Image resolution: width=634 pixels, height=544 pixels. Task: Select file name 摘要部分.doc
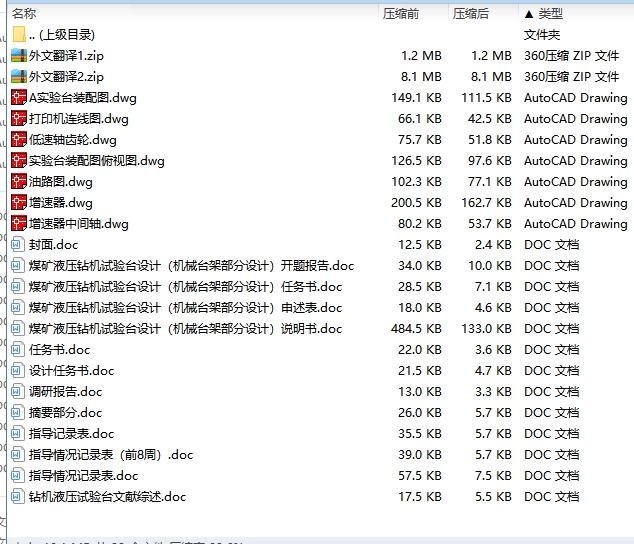click(x=66, y=413)
